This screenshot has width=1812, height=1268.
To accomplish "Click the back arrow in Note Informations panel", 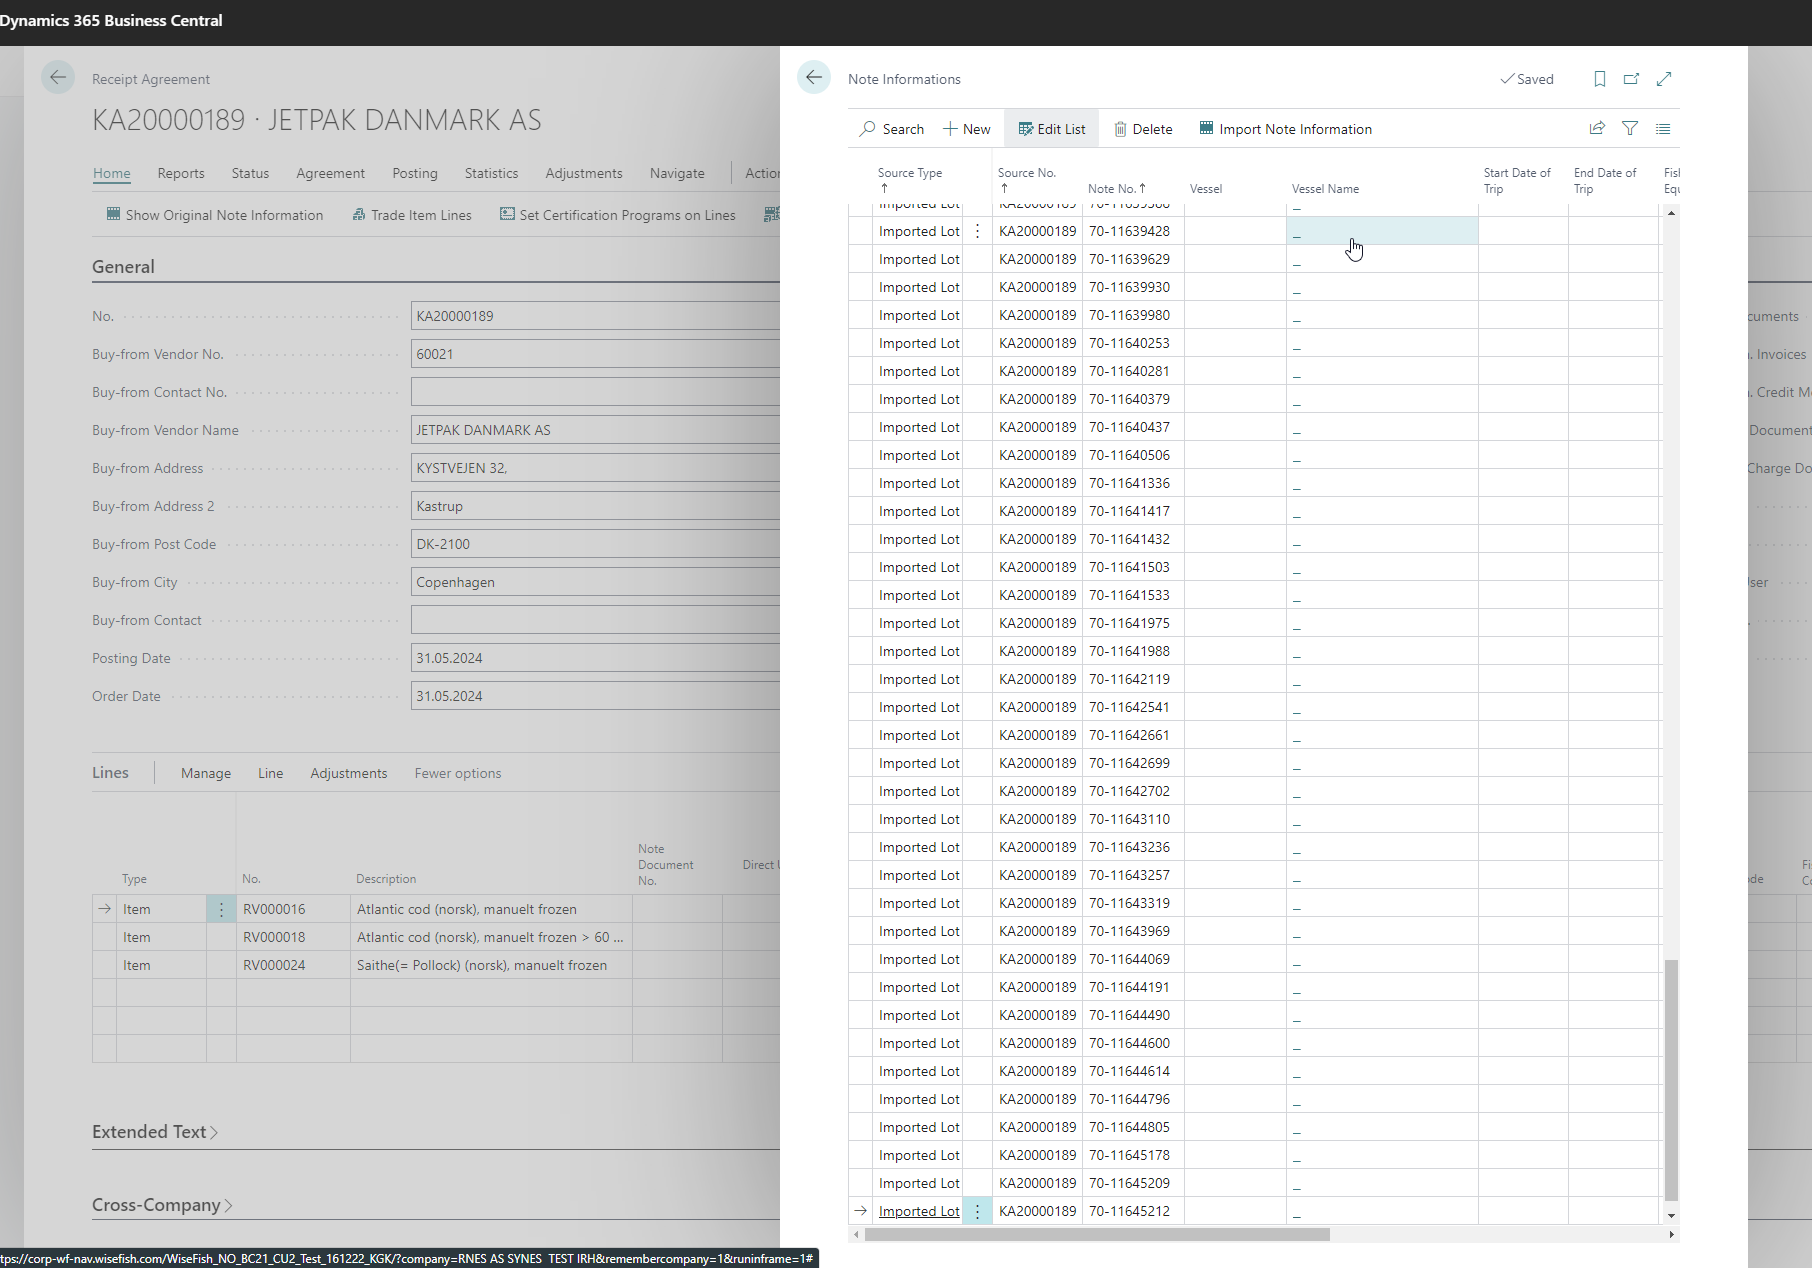I will (814, 78).
